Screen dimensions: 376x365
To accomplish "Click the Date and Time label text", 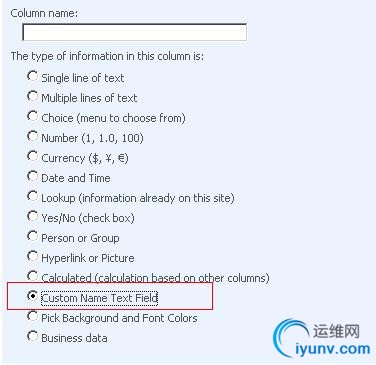I will click(76, 178).
